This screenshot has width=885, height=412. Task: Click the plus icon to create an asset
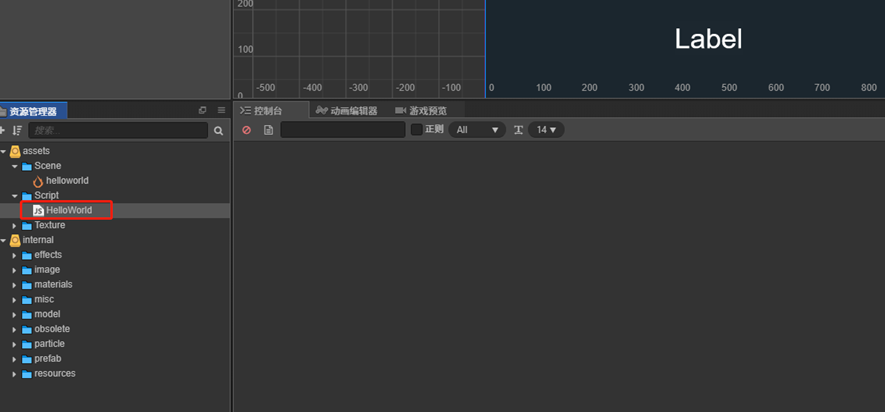click(x=2, y=130)
